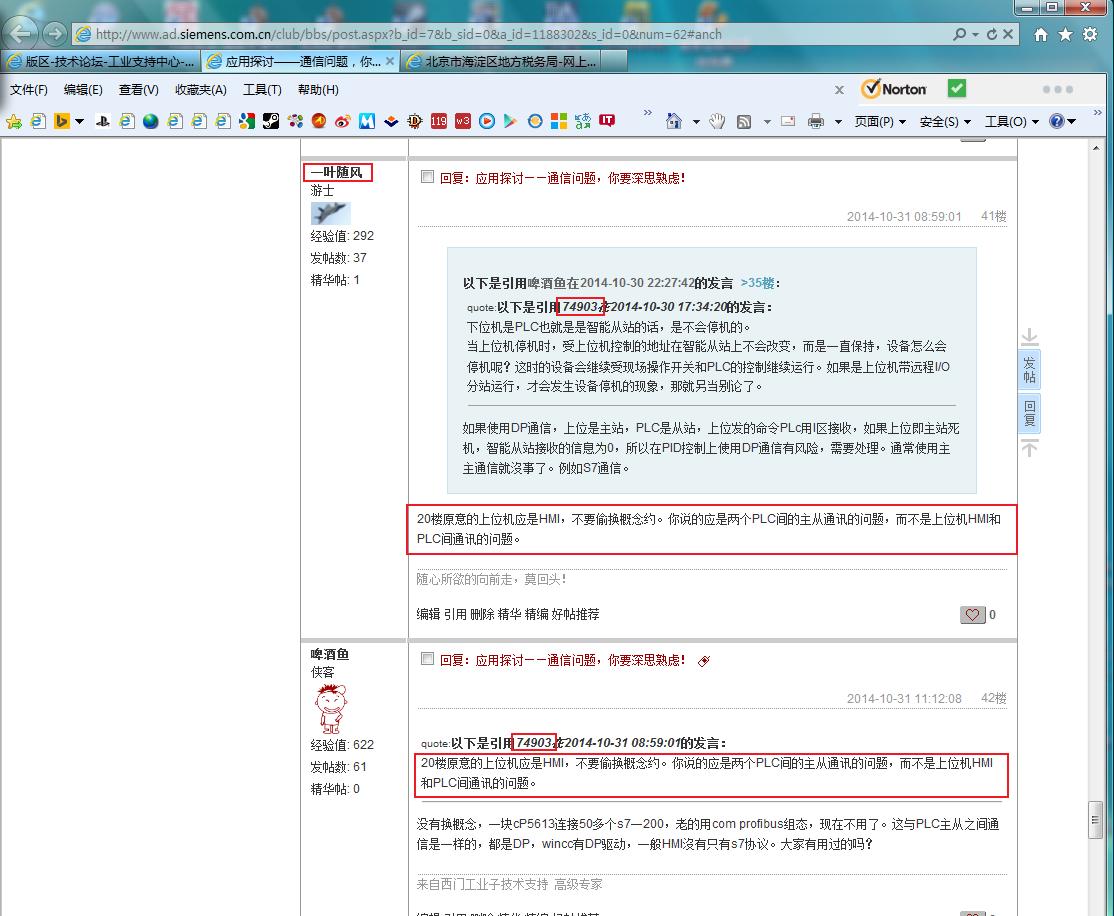Tick checkbox on post 41楼 reply title
The image size is (1114, 916).
[x=427, y=176]
